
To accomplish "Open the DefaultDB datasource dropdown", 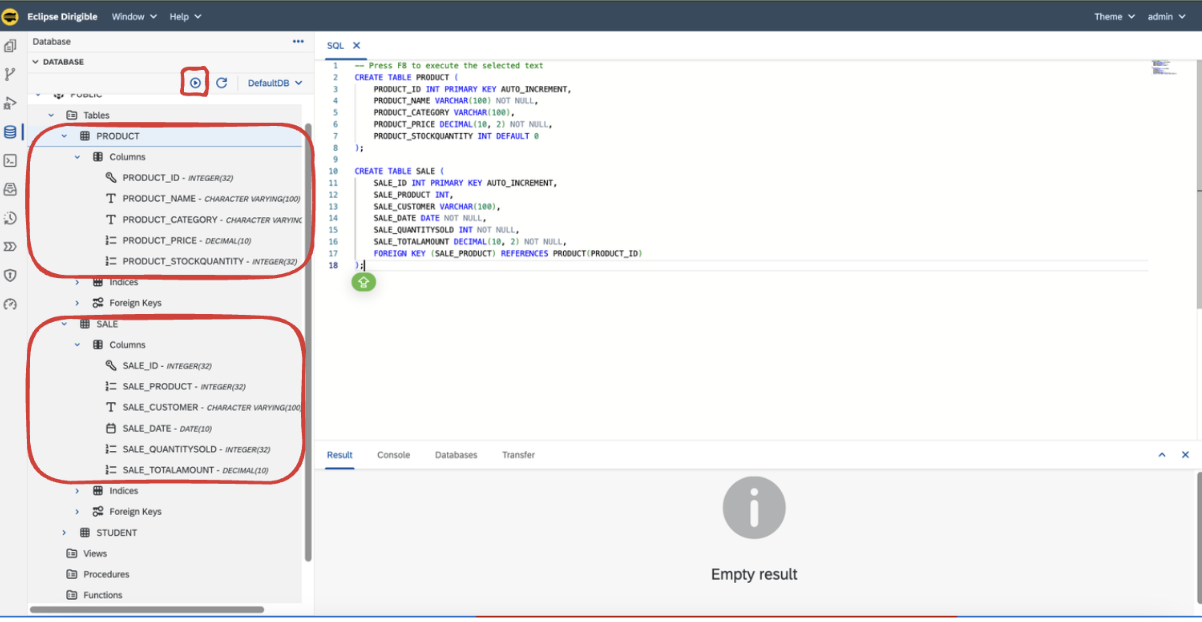I will point(275,83).
